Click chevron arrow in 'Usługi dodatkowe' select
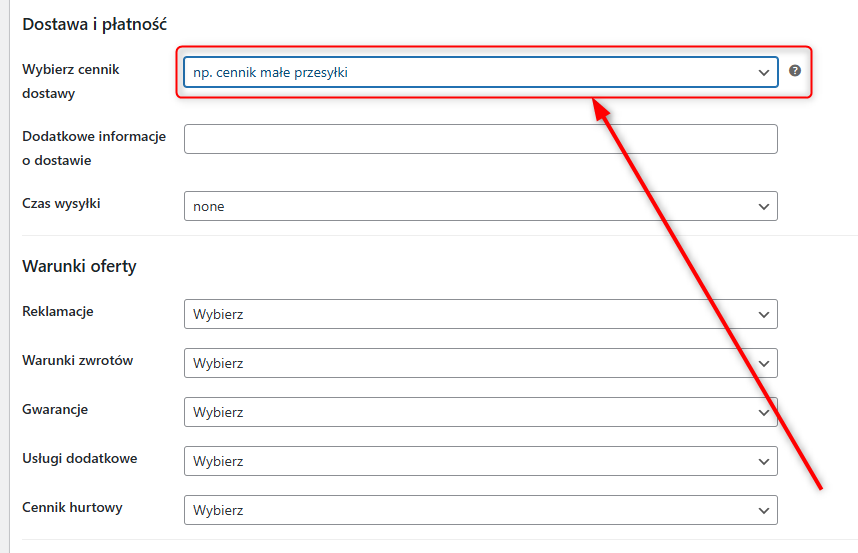This screenshot has height=553, width=858. 764,461
